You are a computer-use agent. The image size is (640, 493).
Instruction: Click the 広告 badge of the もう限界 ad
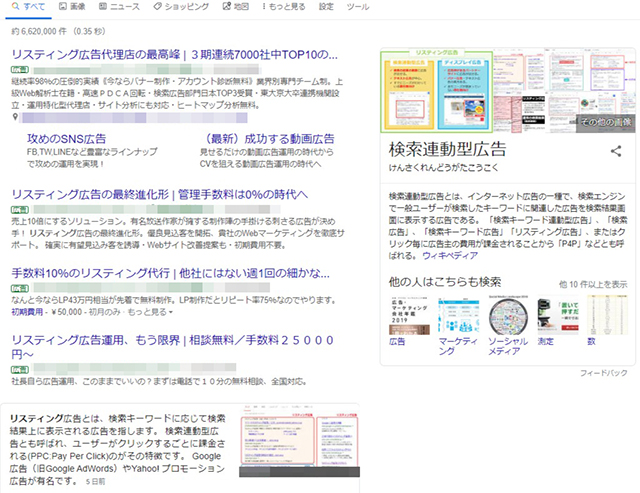[x=20, y=370]
